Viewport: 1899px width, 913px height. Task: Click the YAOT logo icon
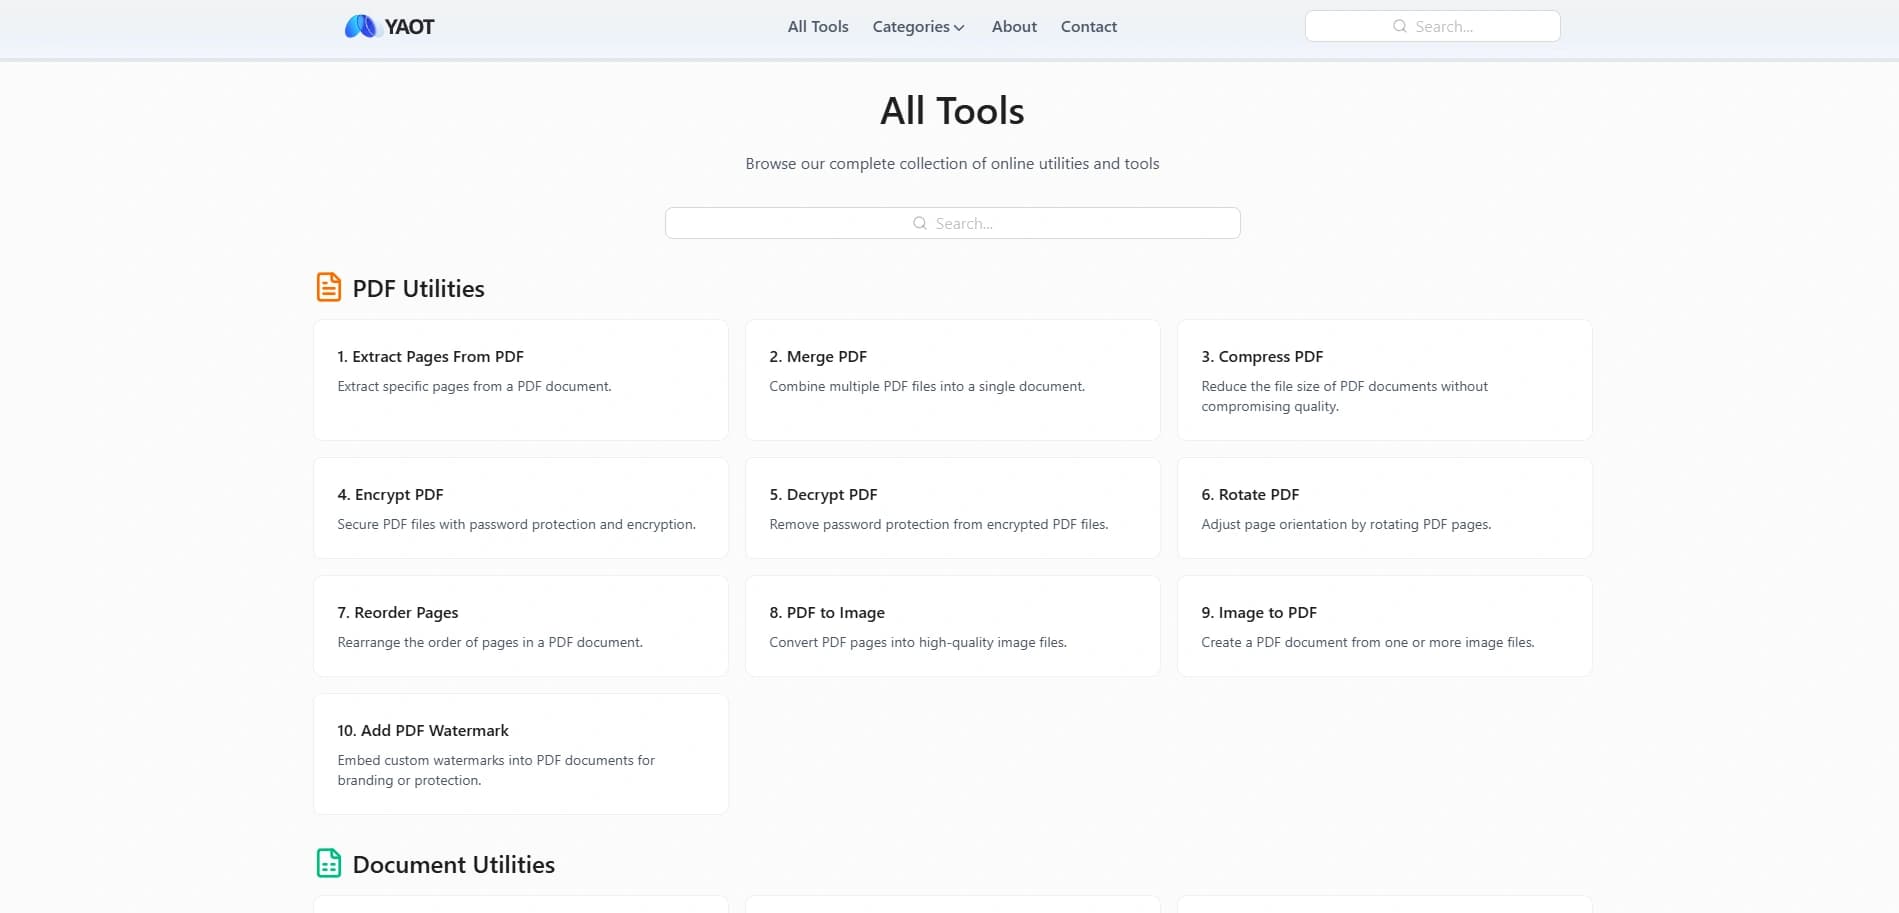tap(360, 27)
